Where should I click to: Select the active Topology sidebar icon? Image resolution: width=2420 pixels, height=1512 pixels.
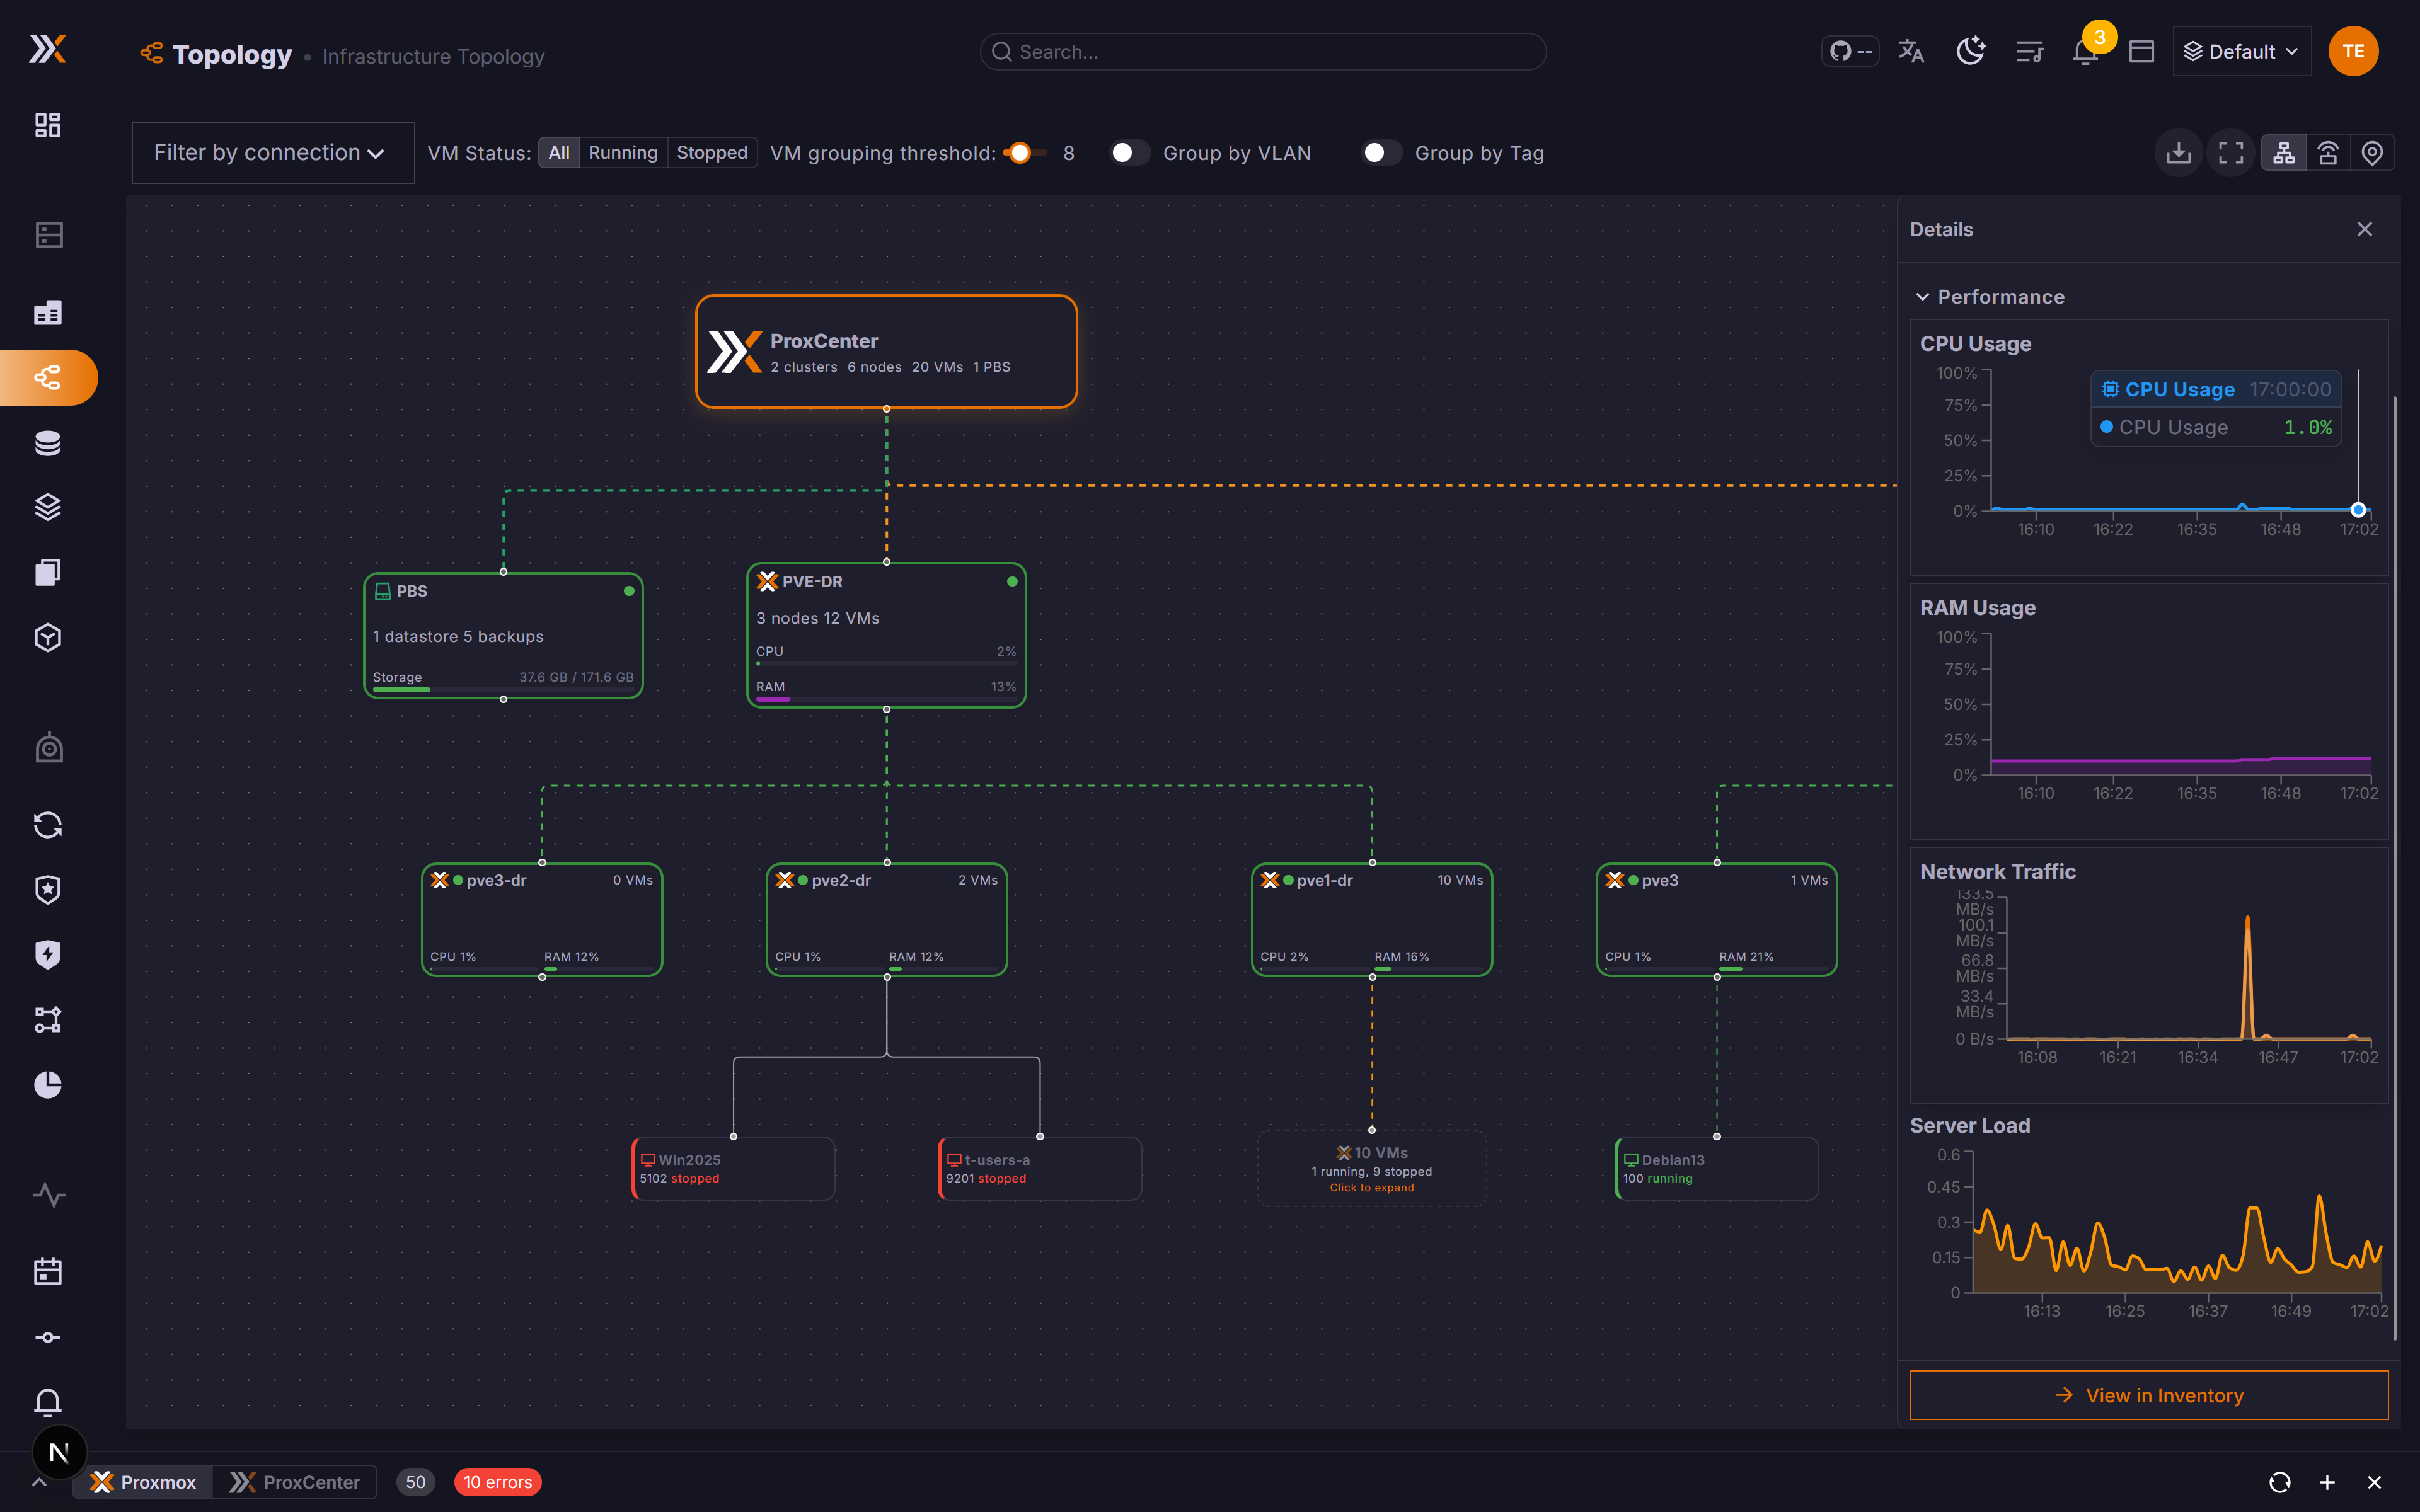[x=48, y=377]
